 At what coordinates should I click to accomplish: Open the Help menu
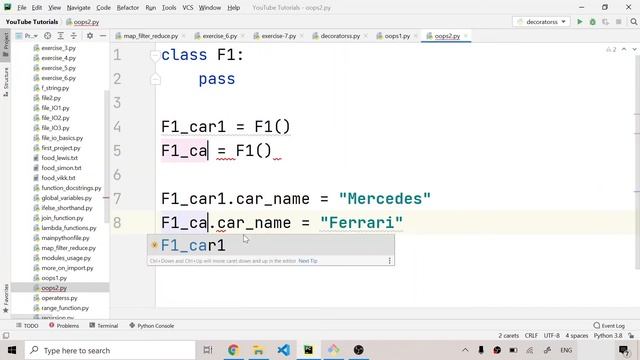[233, 7]
